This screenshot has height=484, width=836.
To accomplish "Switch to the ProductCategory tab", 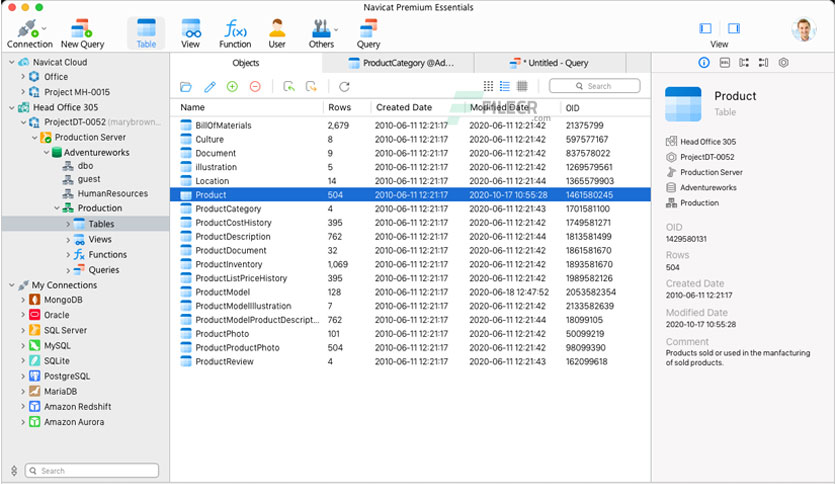I will (x=398, y=63).
